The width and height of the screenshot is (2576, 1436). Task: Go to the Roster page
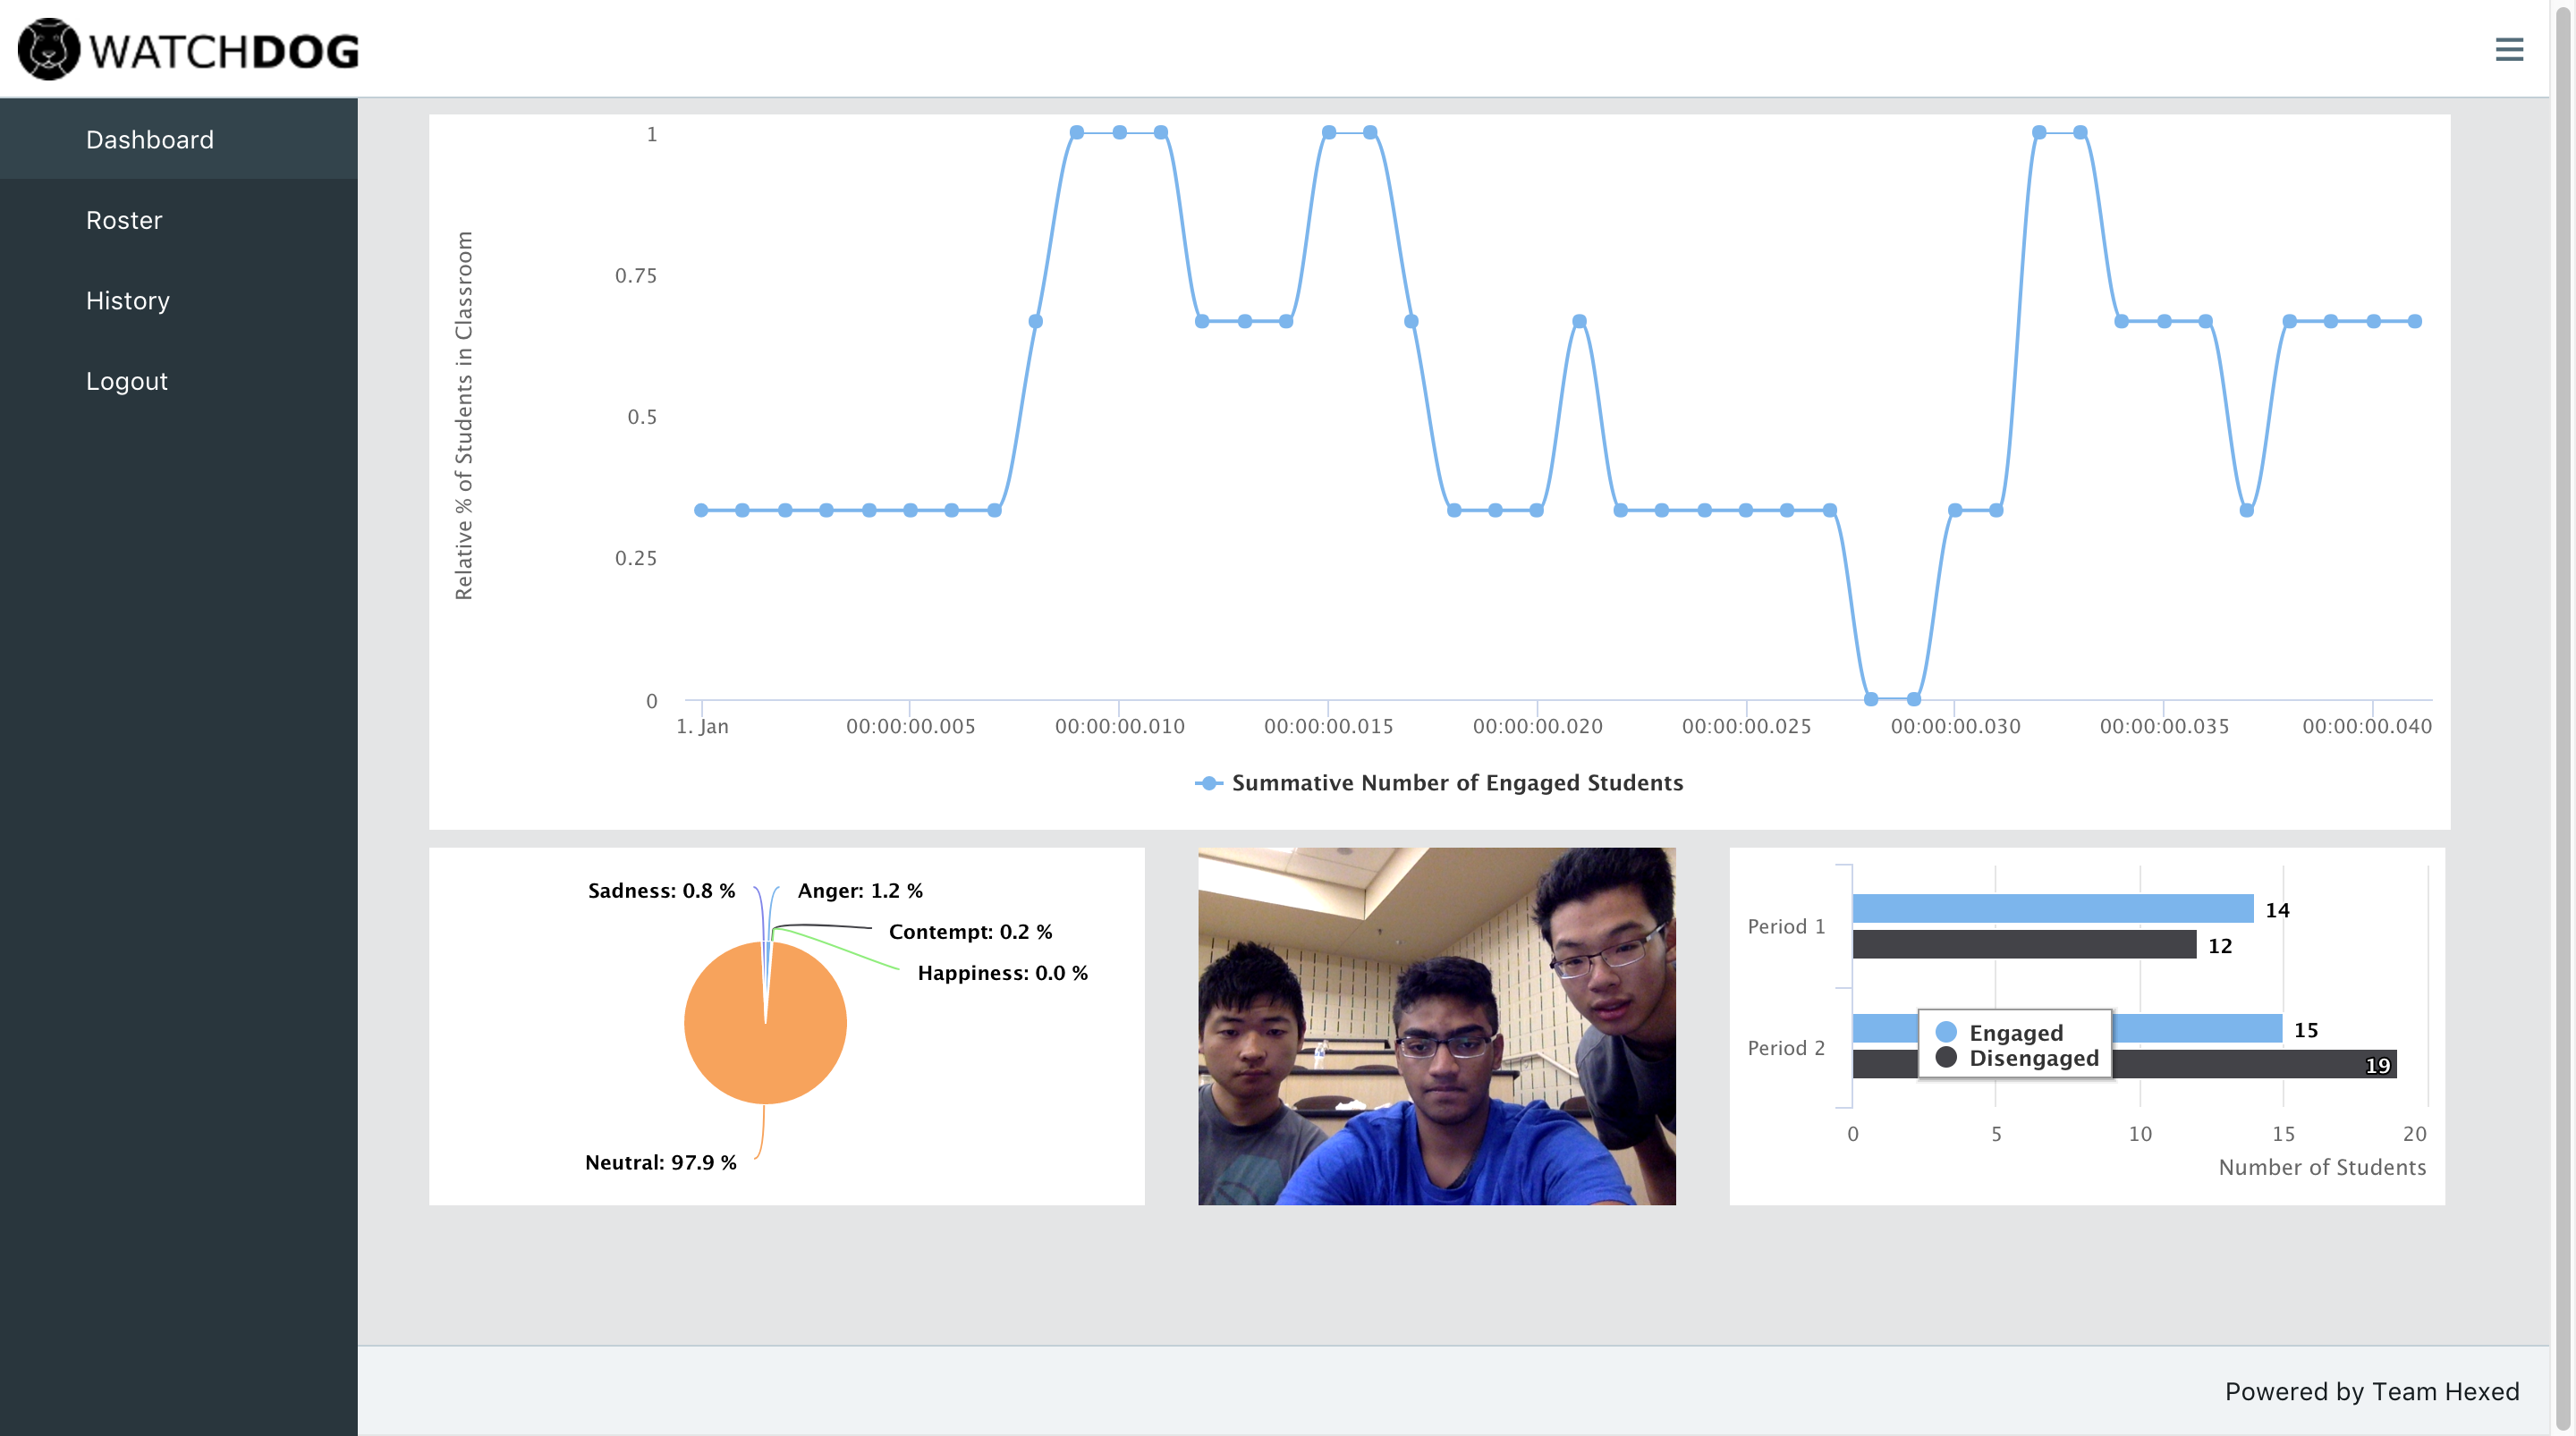(124, 220)
